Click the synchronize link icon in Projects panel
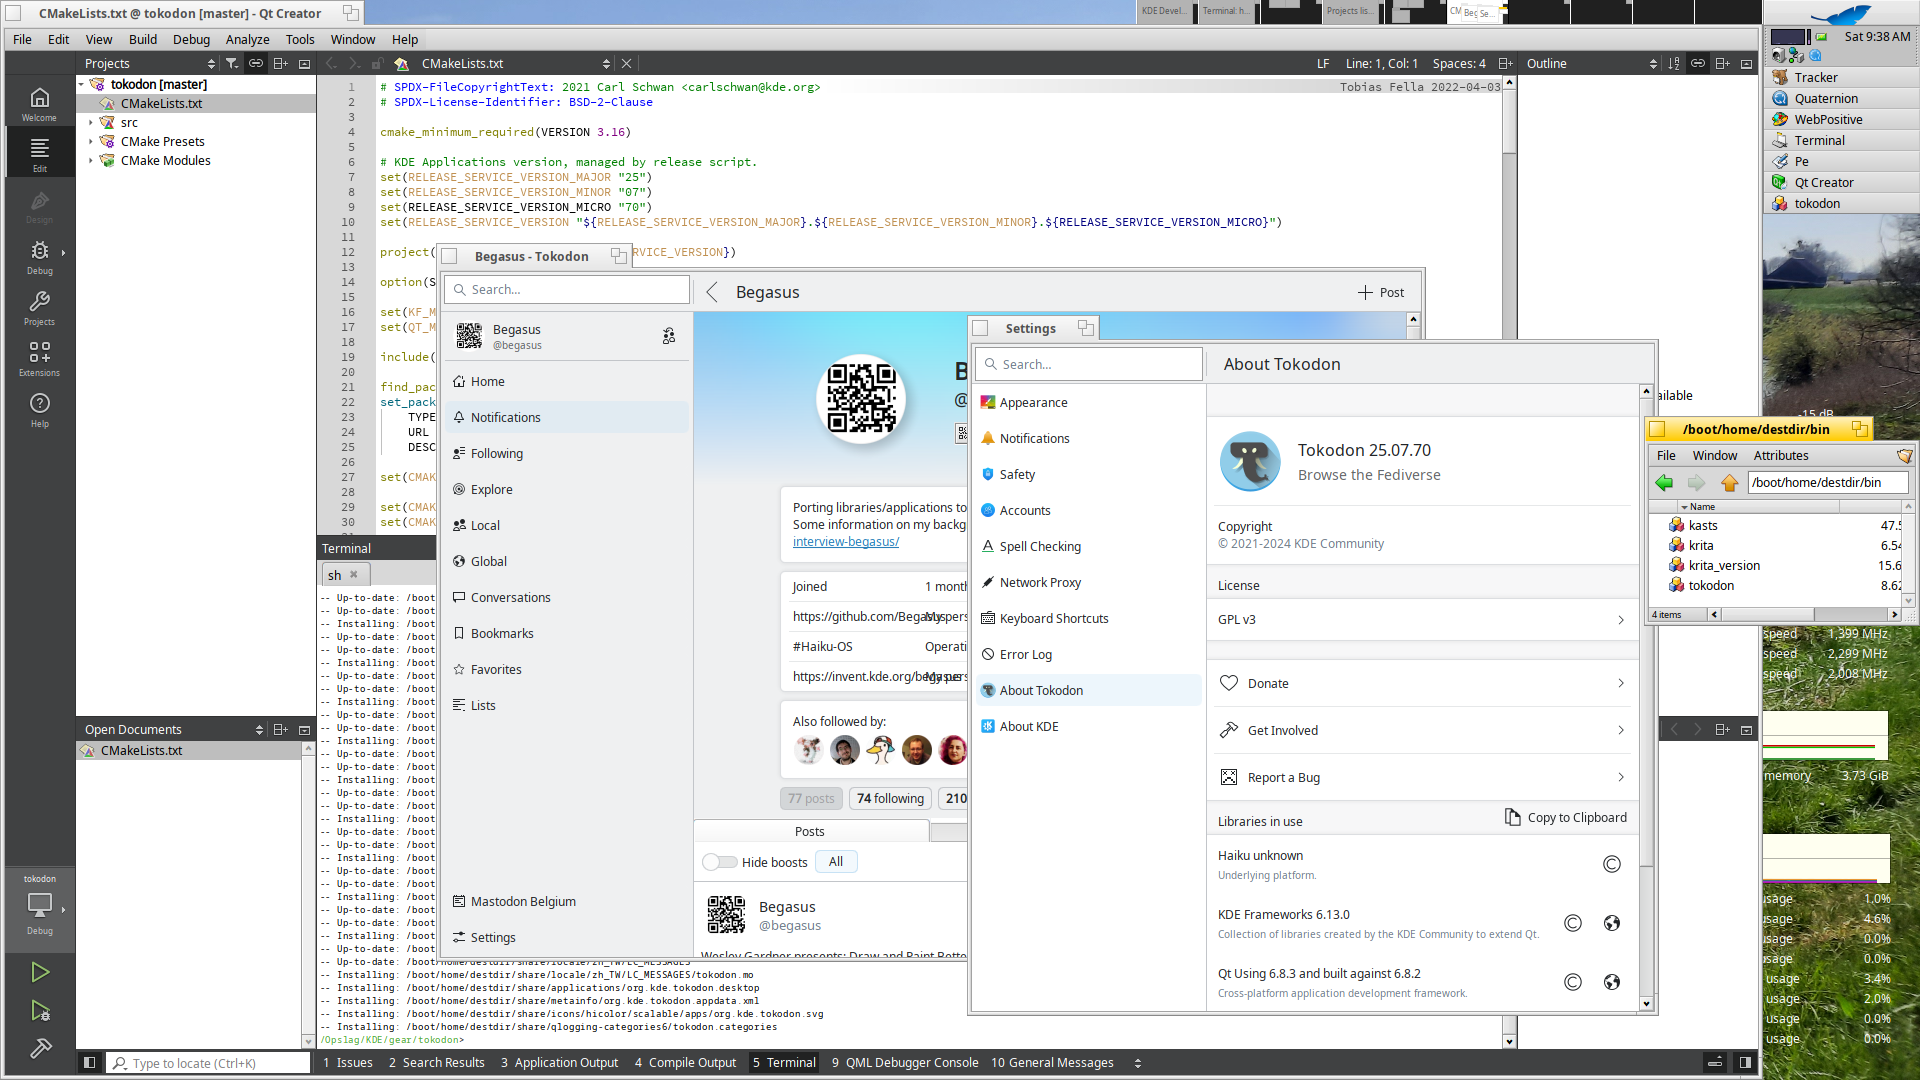The width and height of the screenshot is (1920, 1080). point(256,63)
